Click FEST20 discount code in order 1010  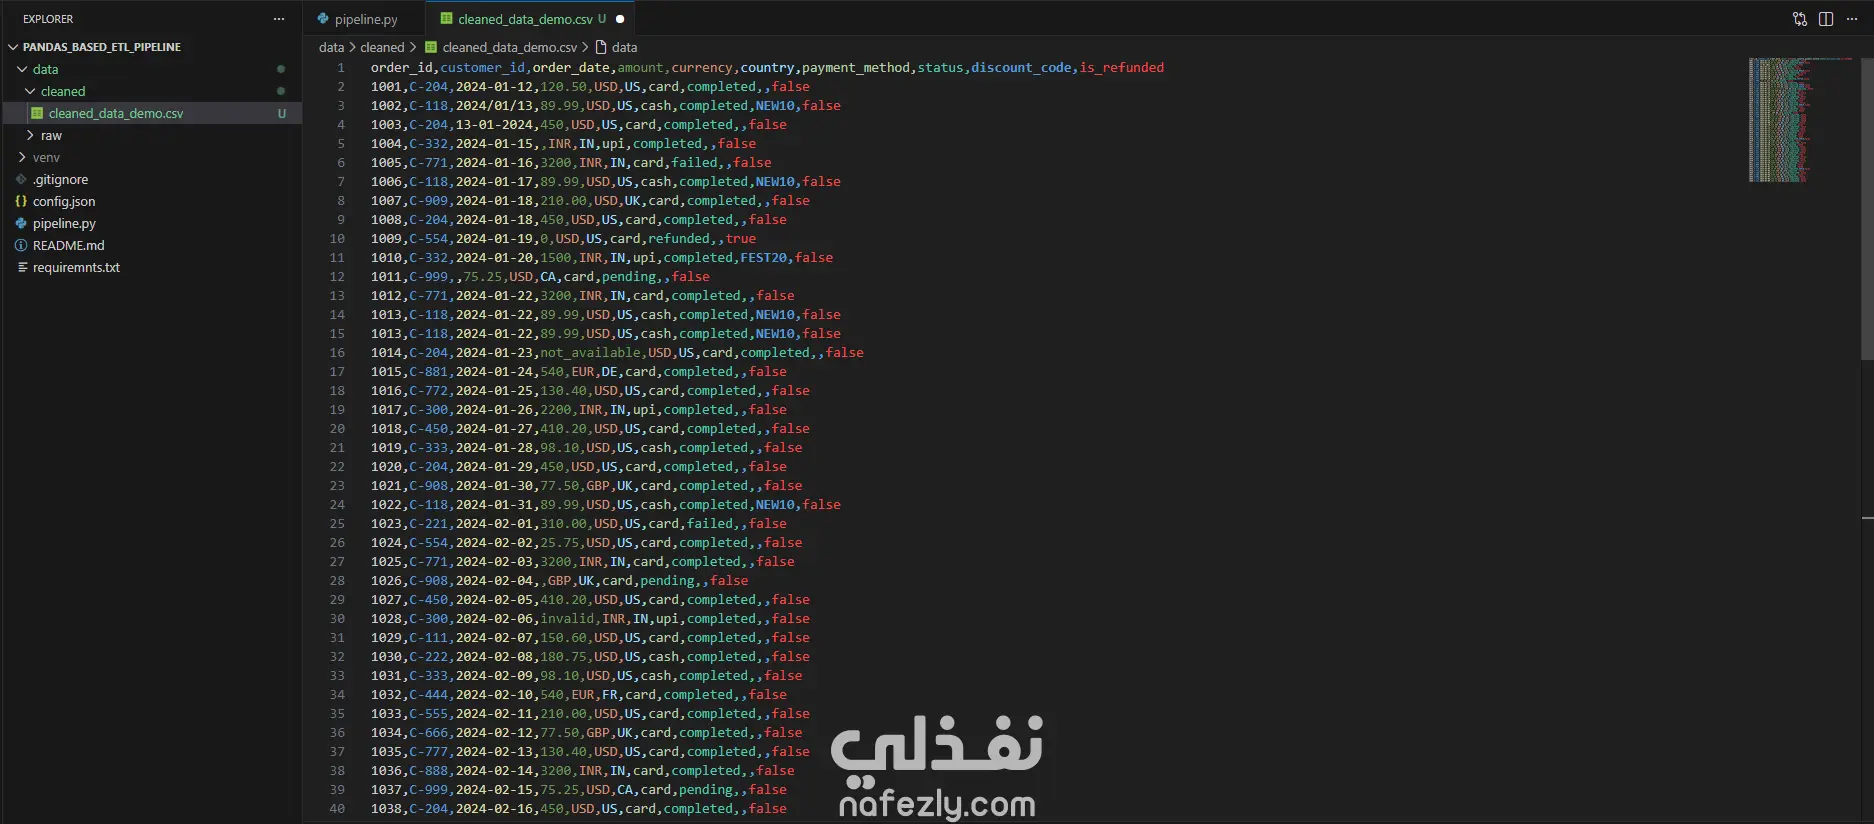763,258
